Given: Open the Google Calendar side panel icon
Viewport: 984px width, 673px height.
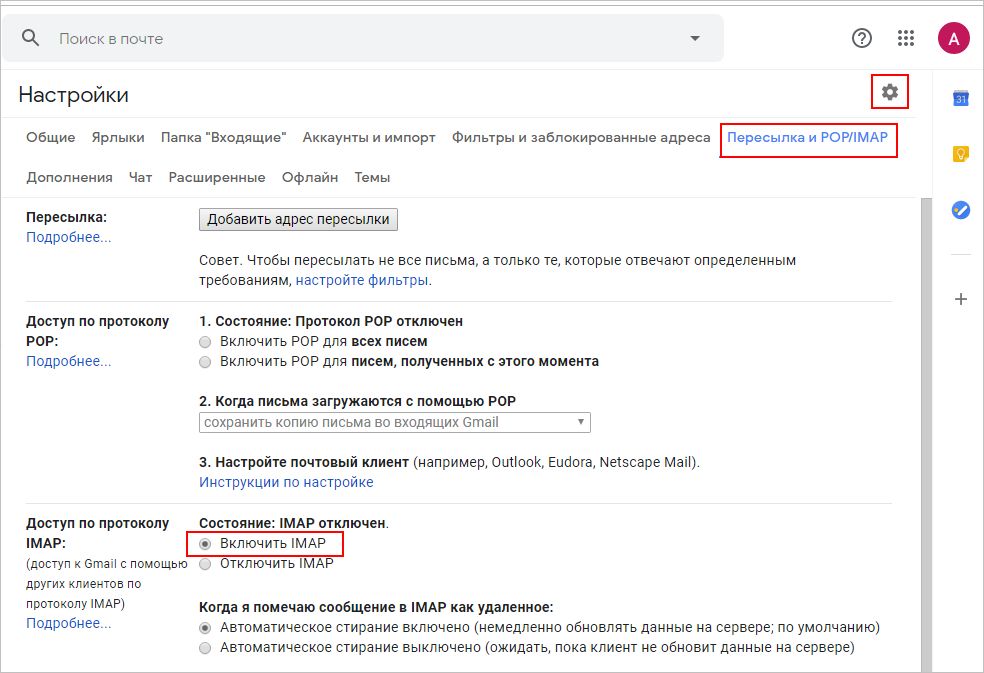Looking at the screenshot, I should 960,98.
